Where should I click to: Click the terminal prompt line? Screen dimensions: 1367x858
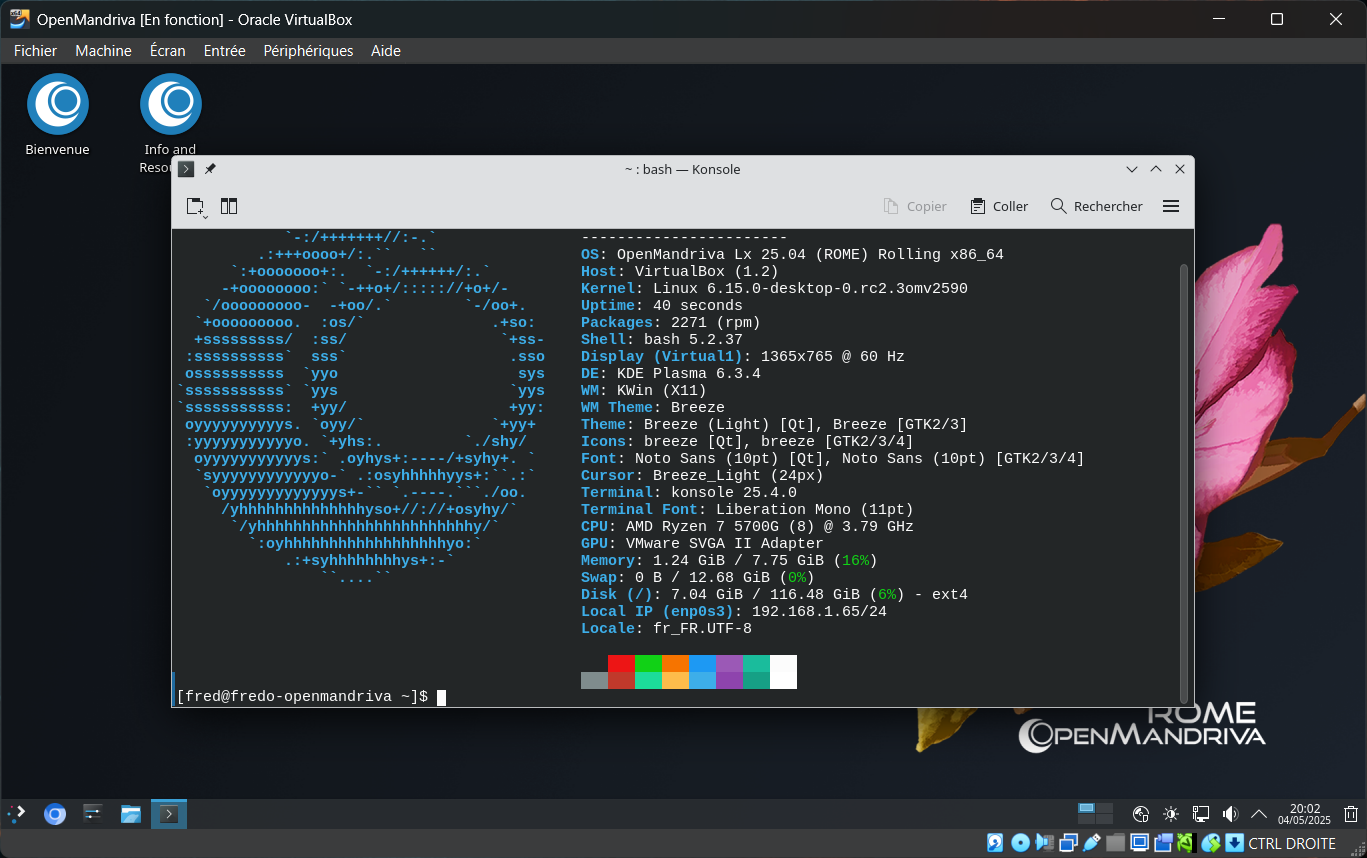click(311, 696)
